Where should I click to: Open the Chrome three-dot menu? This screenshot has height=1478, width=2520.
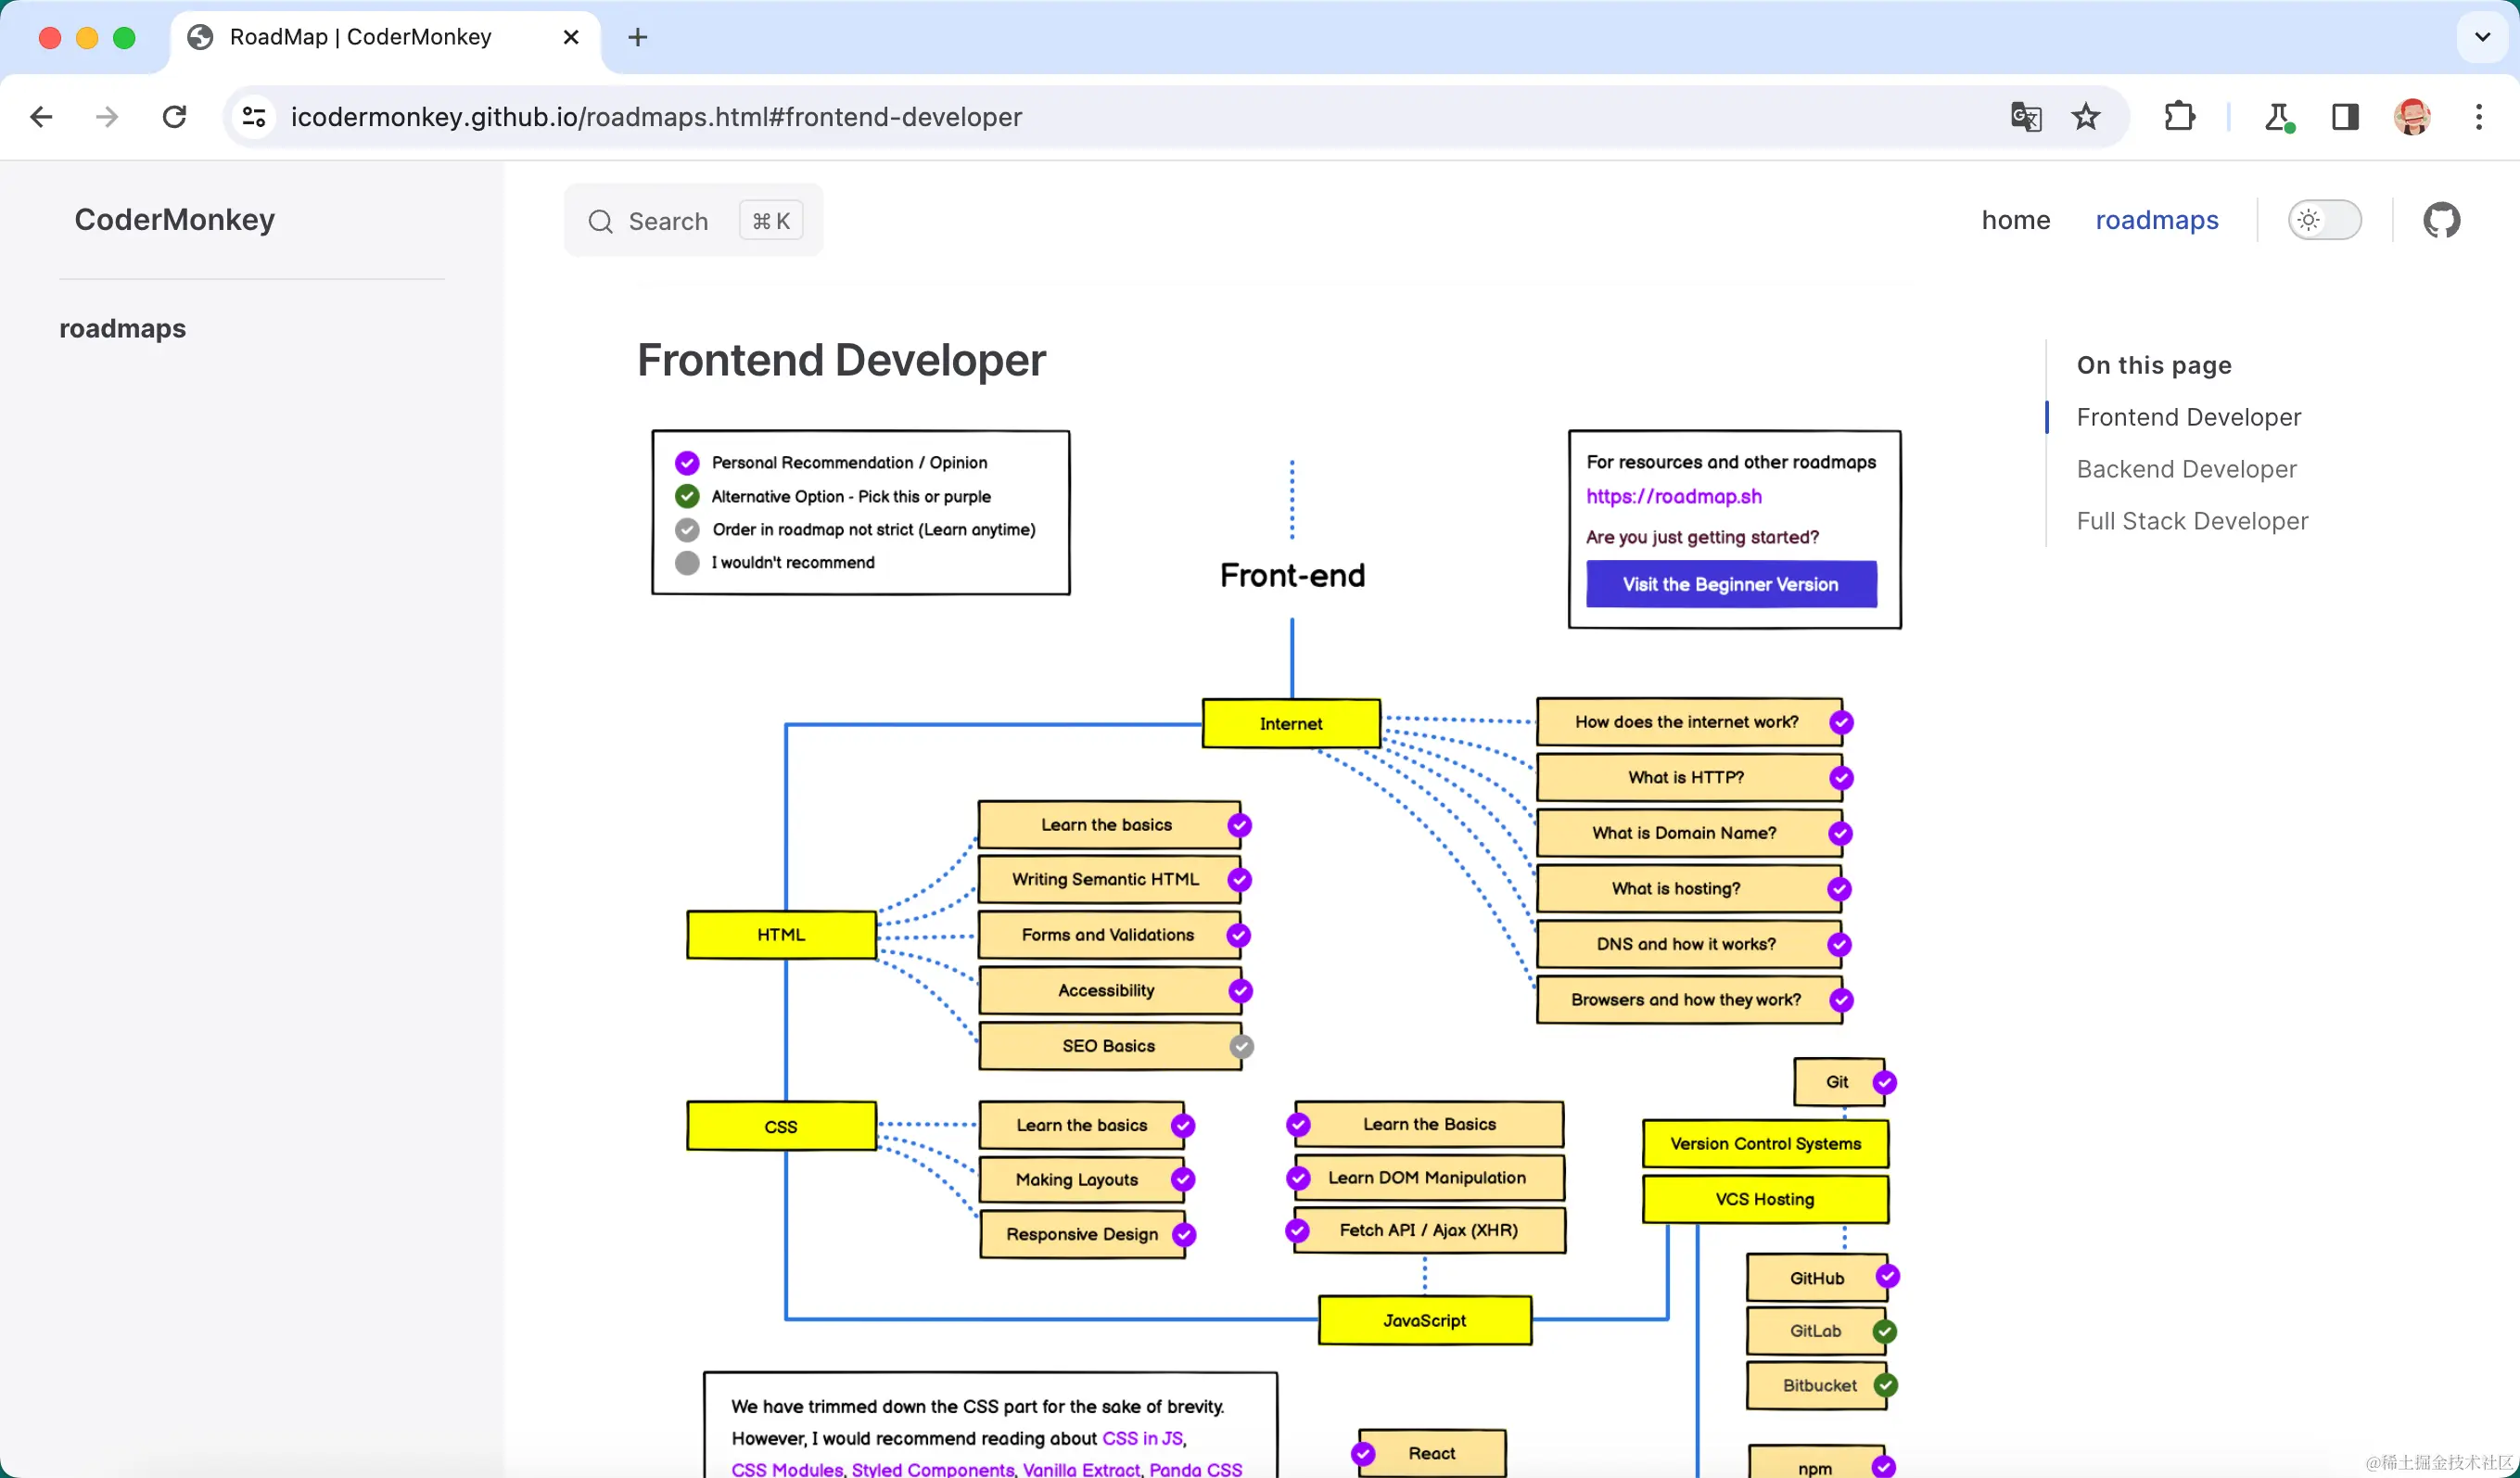click(2478, 117)
